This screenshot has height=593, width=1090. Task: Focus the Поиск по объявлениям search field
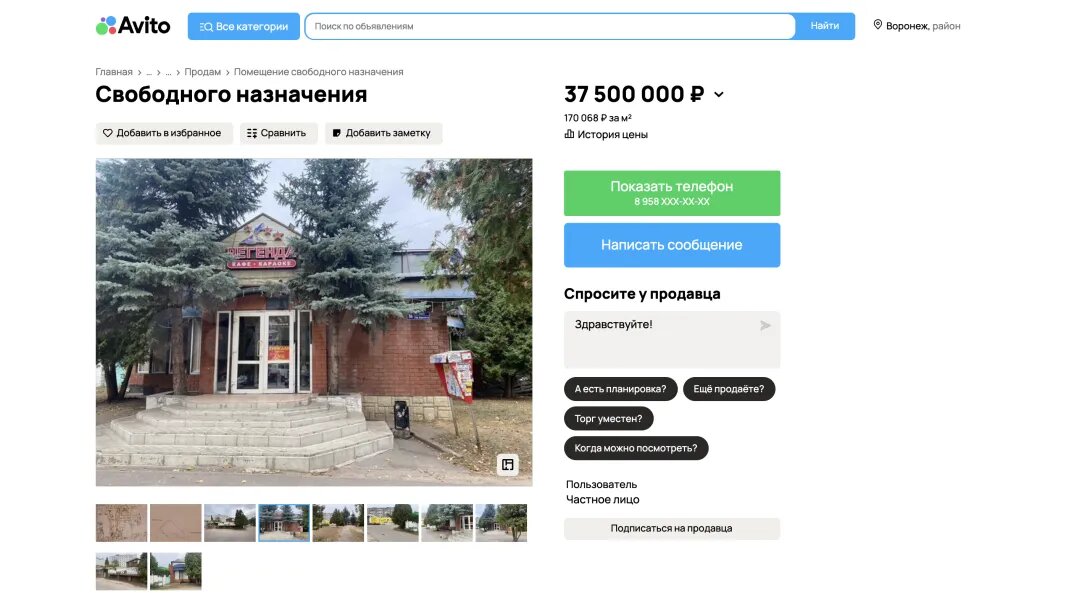click(550, 26)
